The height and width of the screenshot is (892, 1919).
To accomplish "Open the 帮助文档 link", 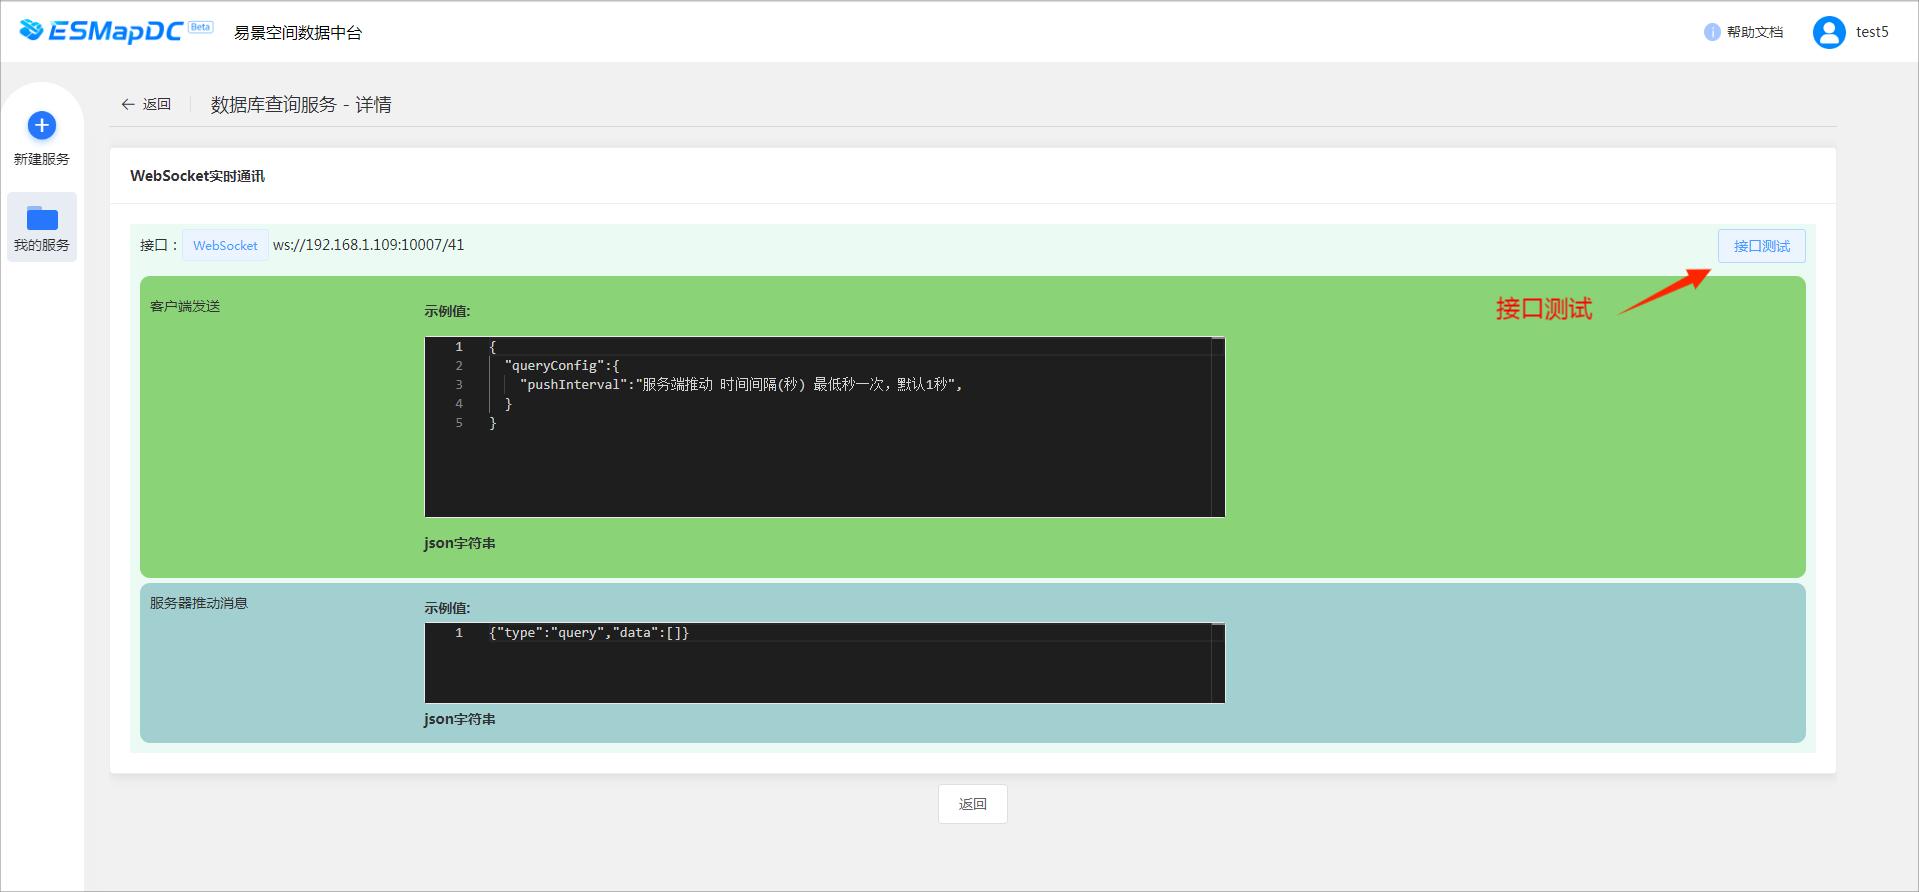I will click(x=1755, y=32).
